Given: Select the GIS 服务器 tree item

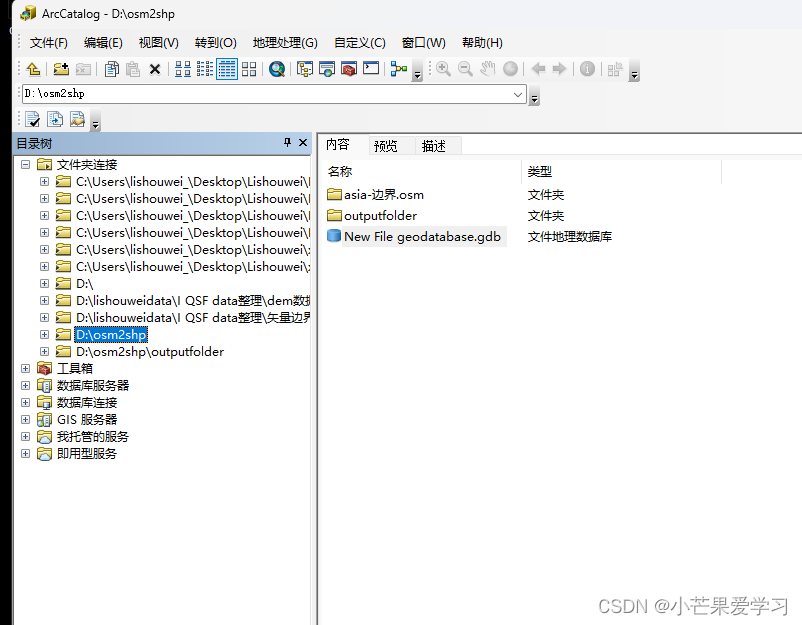Looking at the screenshot, I should (87, 420).
